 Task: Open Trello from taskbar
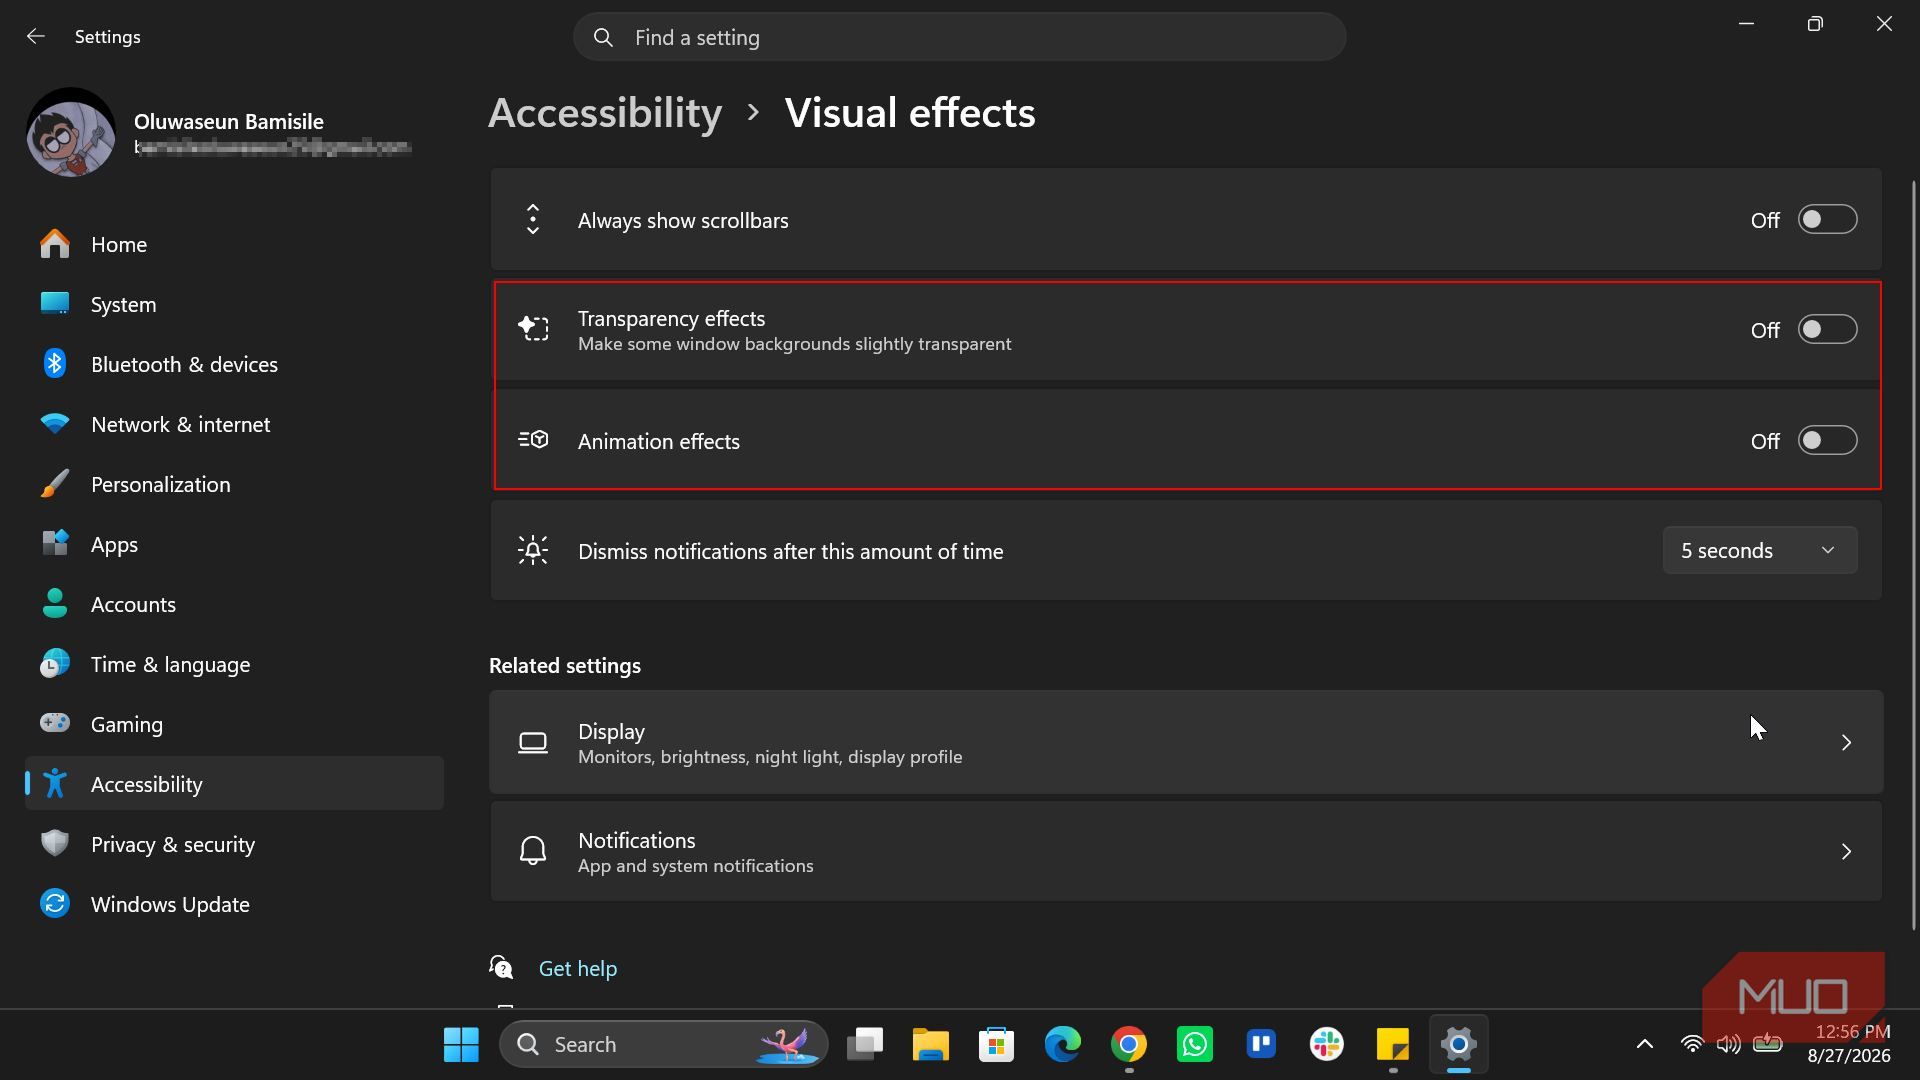click(1261, 1045)
